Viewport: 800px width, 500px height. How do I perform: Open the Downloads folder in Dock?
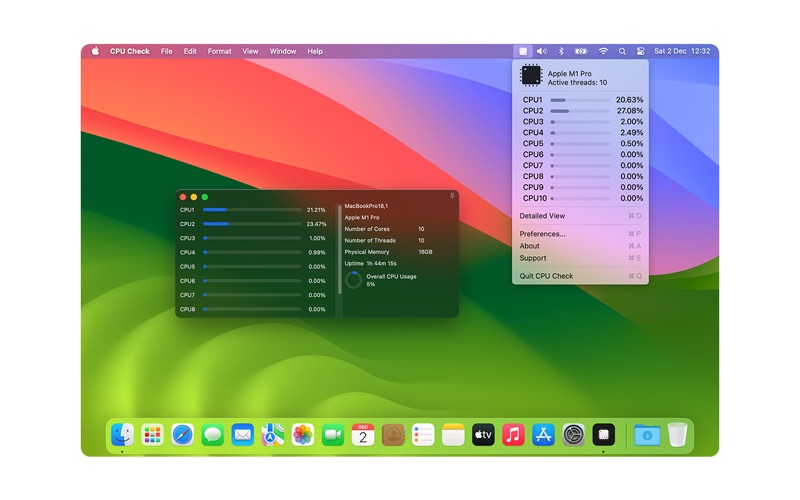pyautogui.click(x=647, y=435)
